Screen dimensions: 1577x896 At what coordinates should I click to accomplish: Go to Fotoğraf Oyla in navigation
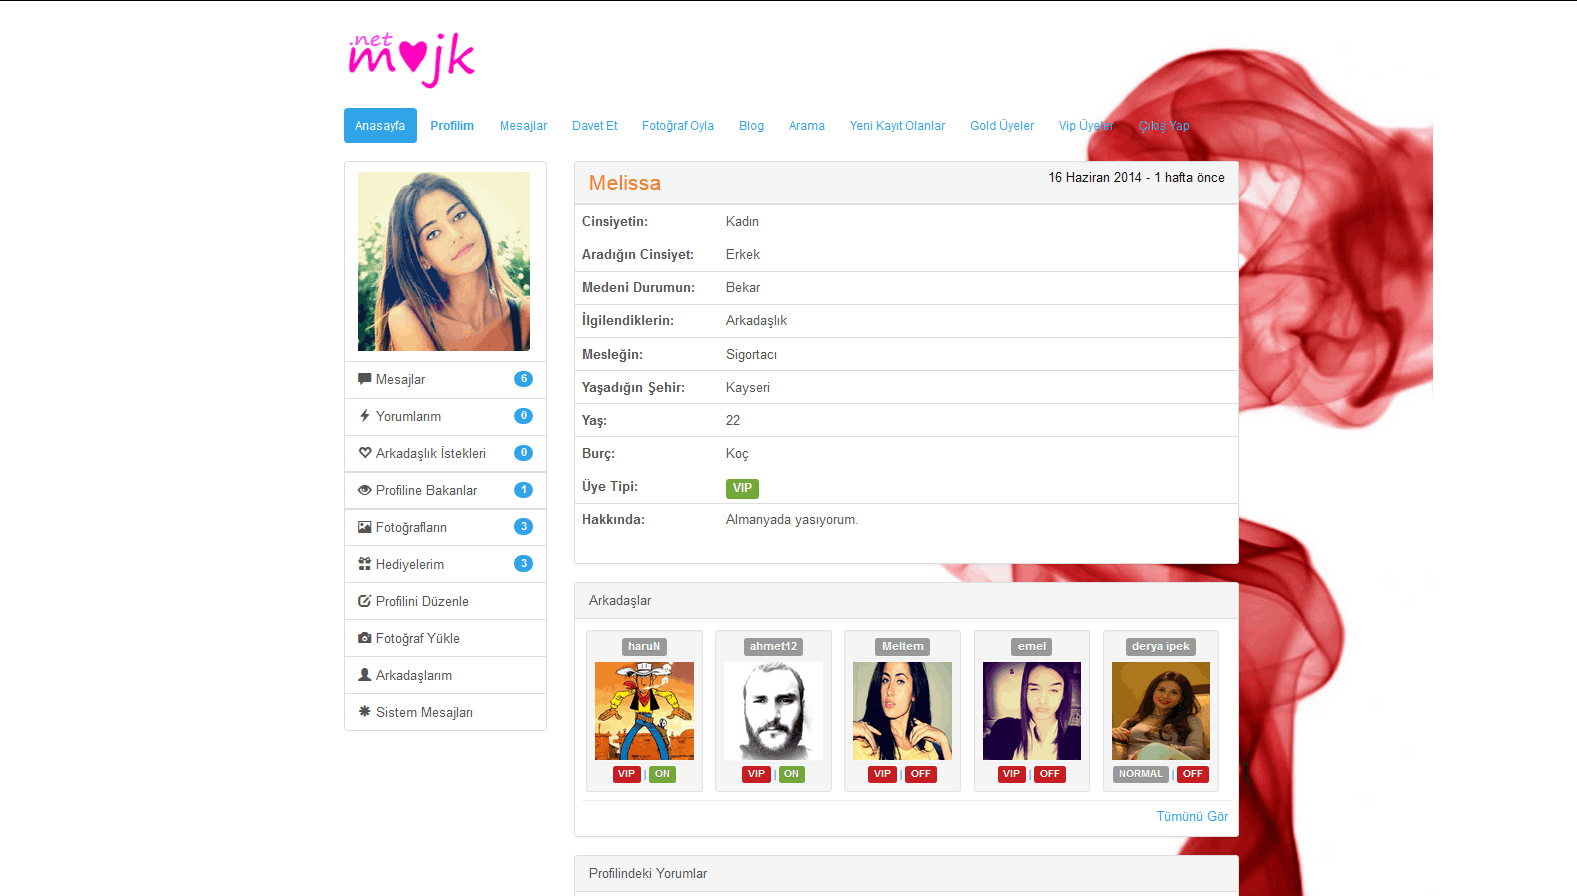[677, 126]
